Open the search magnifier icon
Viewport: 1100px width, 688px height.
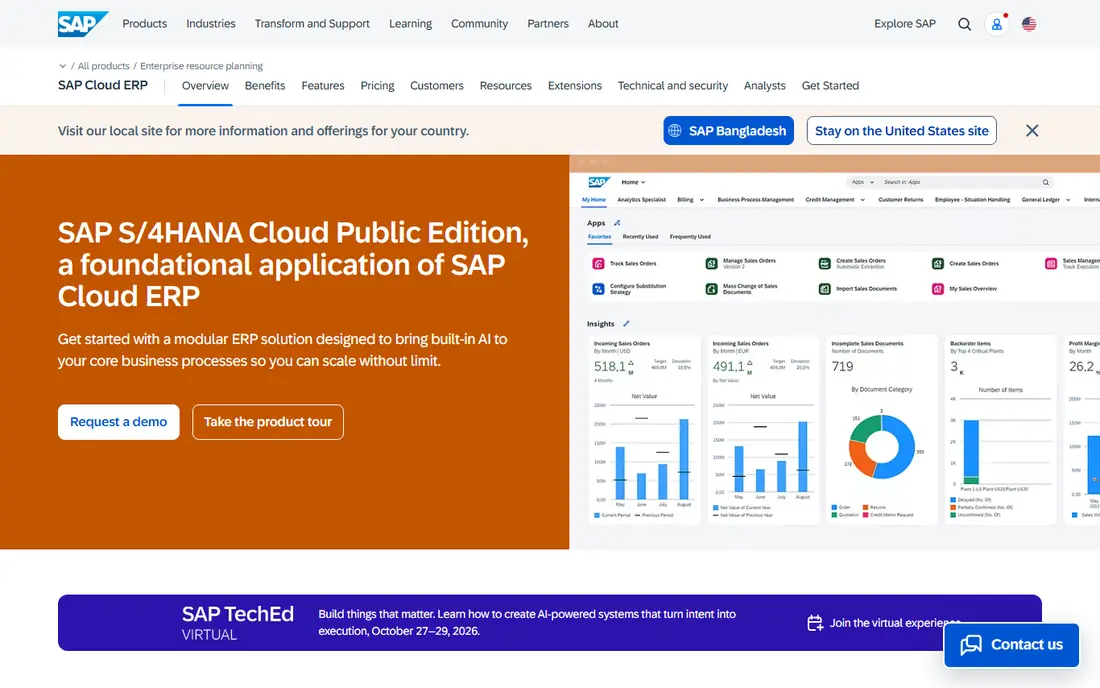(965, 24)
